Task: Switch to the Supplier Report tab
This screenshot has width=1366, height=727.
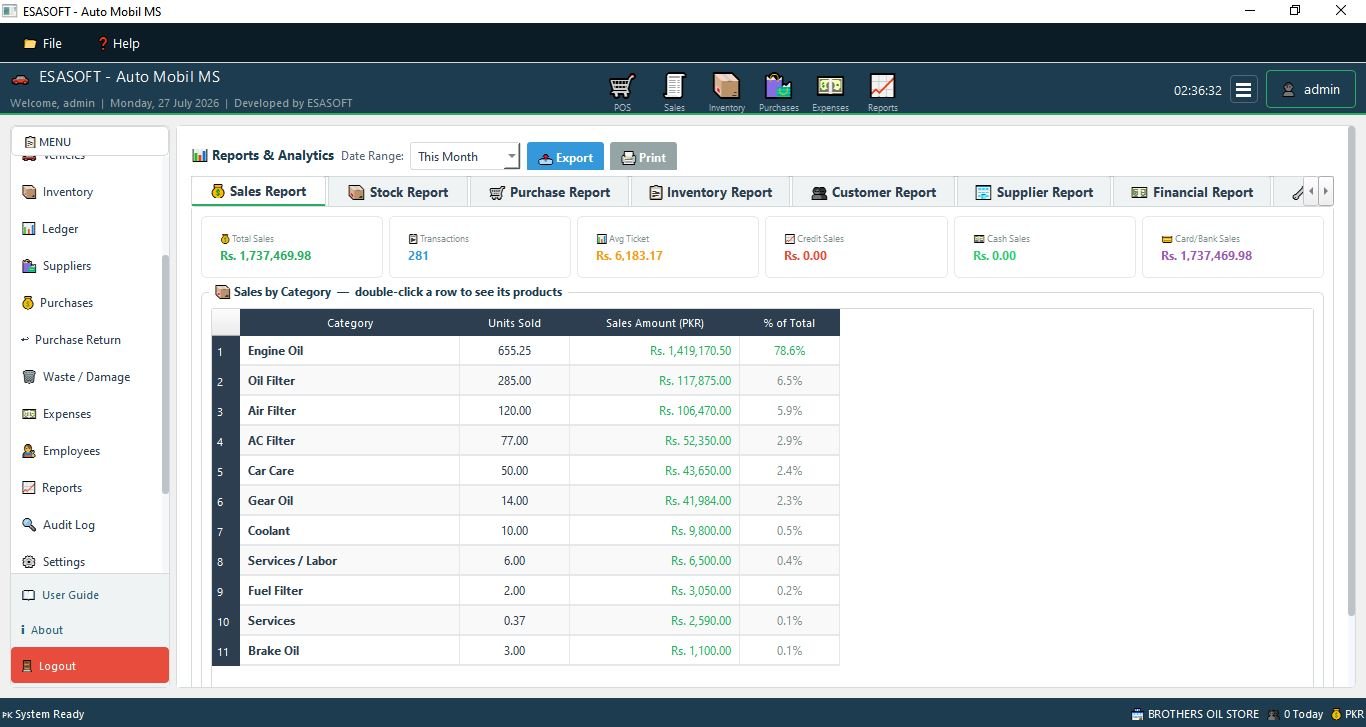Action: tap(1034, 192)
